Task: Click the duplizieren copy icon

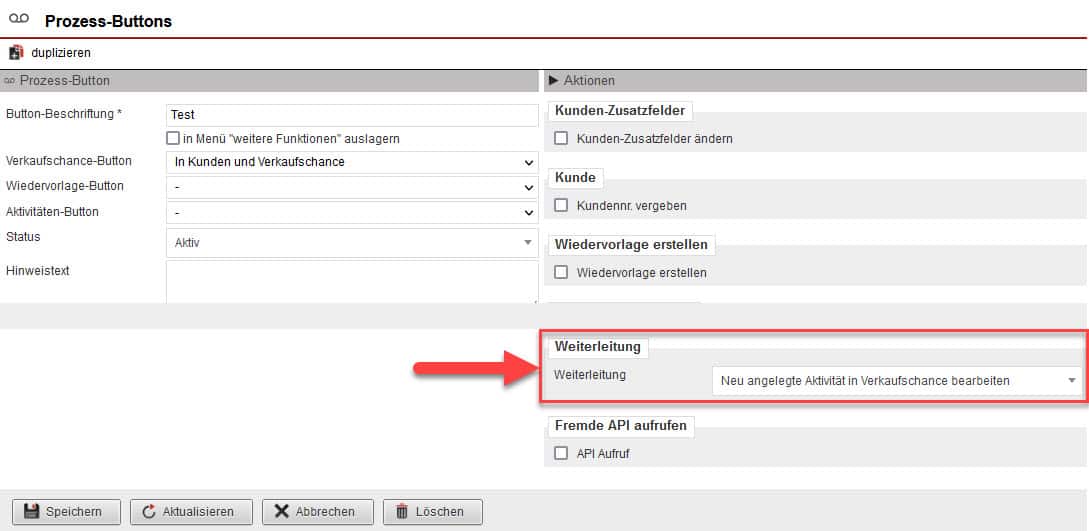Action: [x=15, y=52]
